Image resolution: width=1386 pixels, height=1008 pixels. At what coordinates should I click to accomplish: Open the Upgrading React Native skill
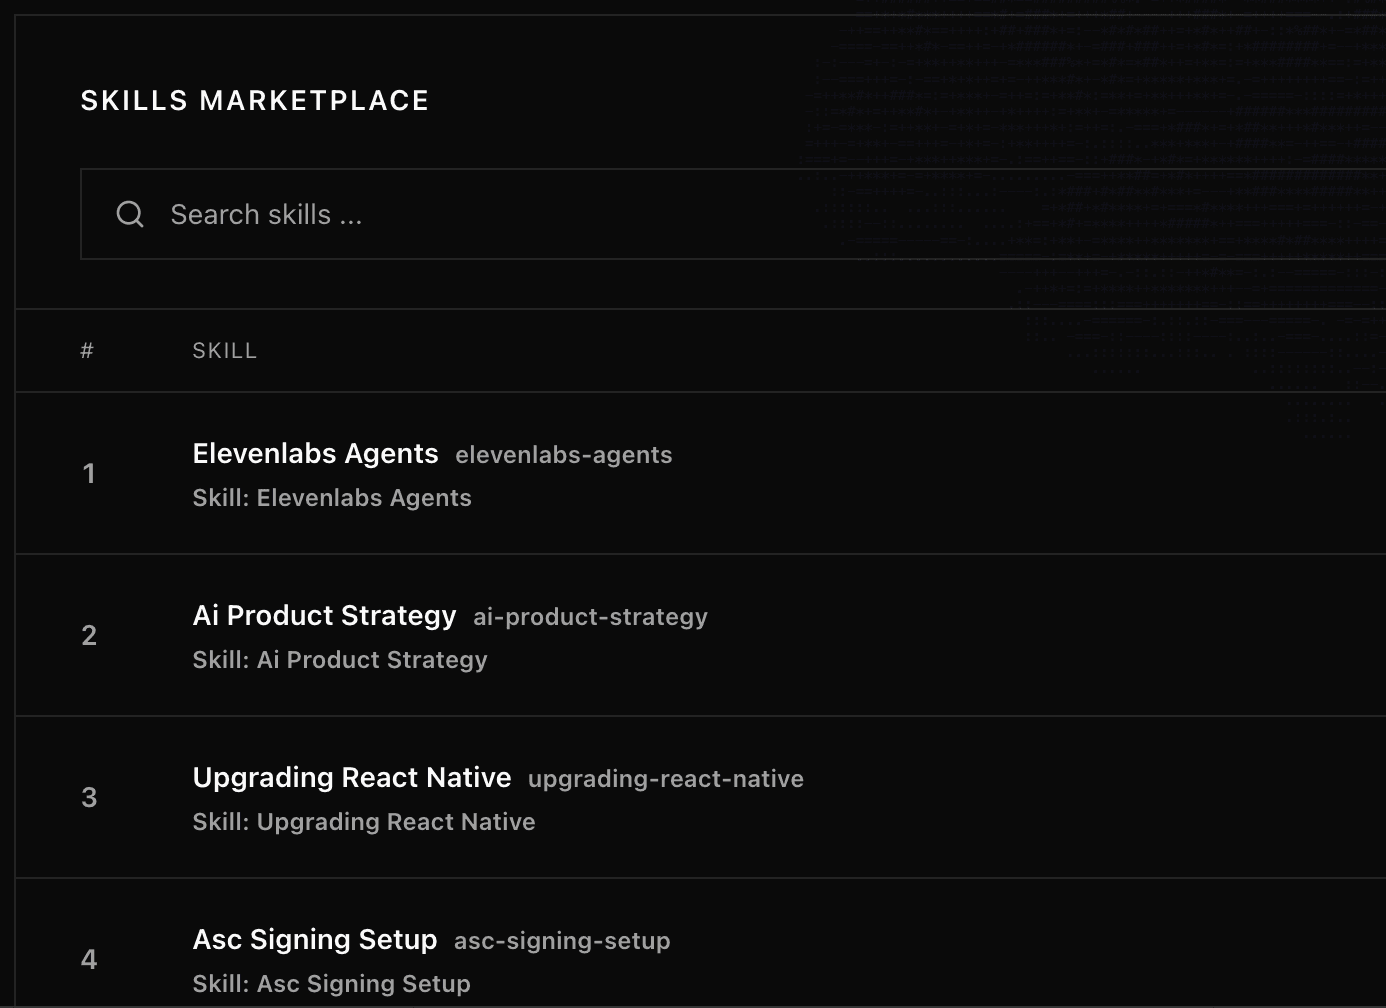coord(352,778)
